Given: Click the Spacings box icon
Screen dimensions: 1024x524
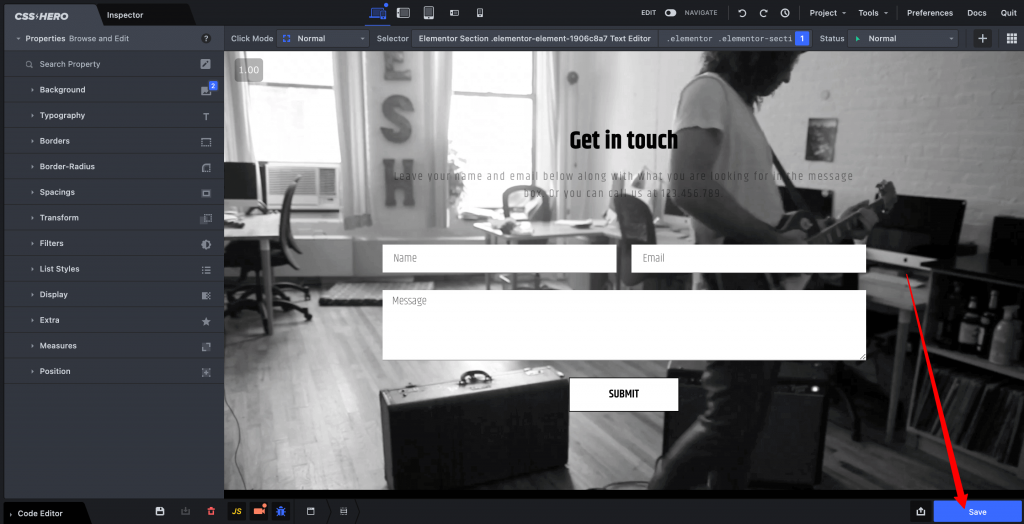Looking at the screenshot, I should pos(206,193).
